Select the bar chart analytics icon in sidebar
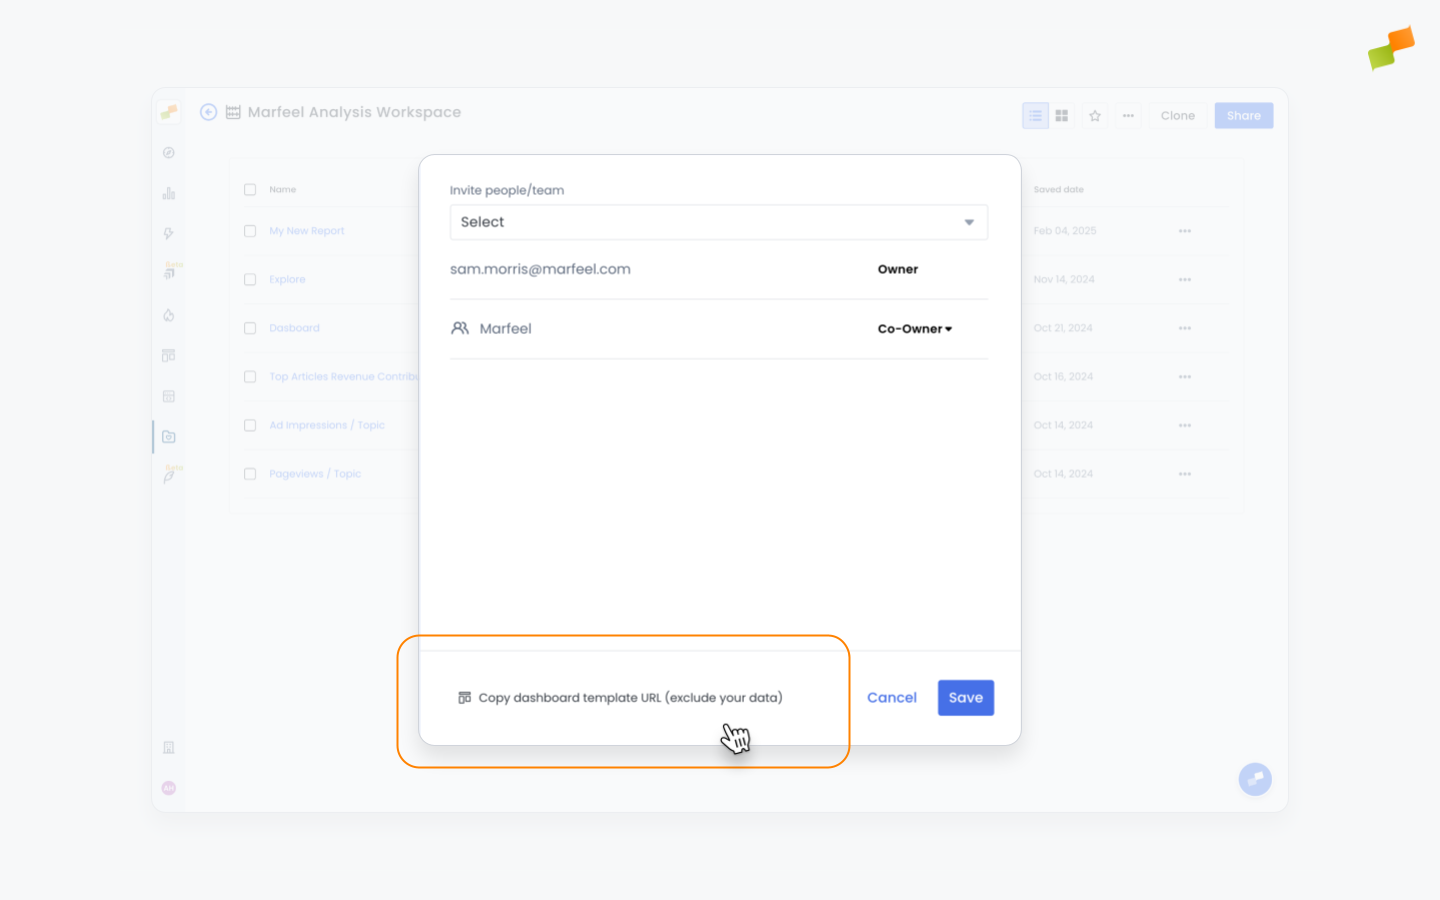The height and width of the screenshot is (900, 1440). tap(168, 192)
